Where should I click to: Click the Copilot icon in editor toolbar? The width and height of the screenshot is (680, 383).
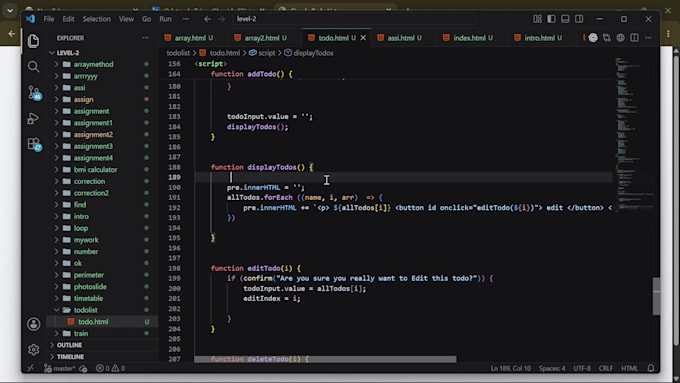(x=593, y=38)
